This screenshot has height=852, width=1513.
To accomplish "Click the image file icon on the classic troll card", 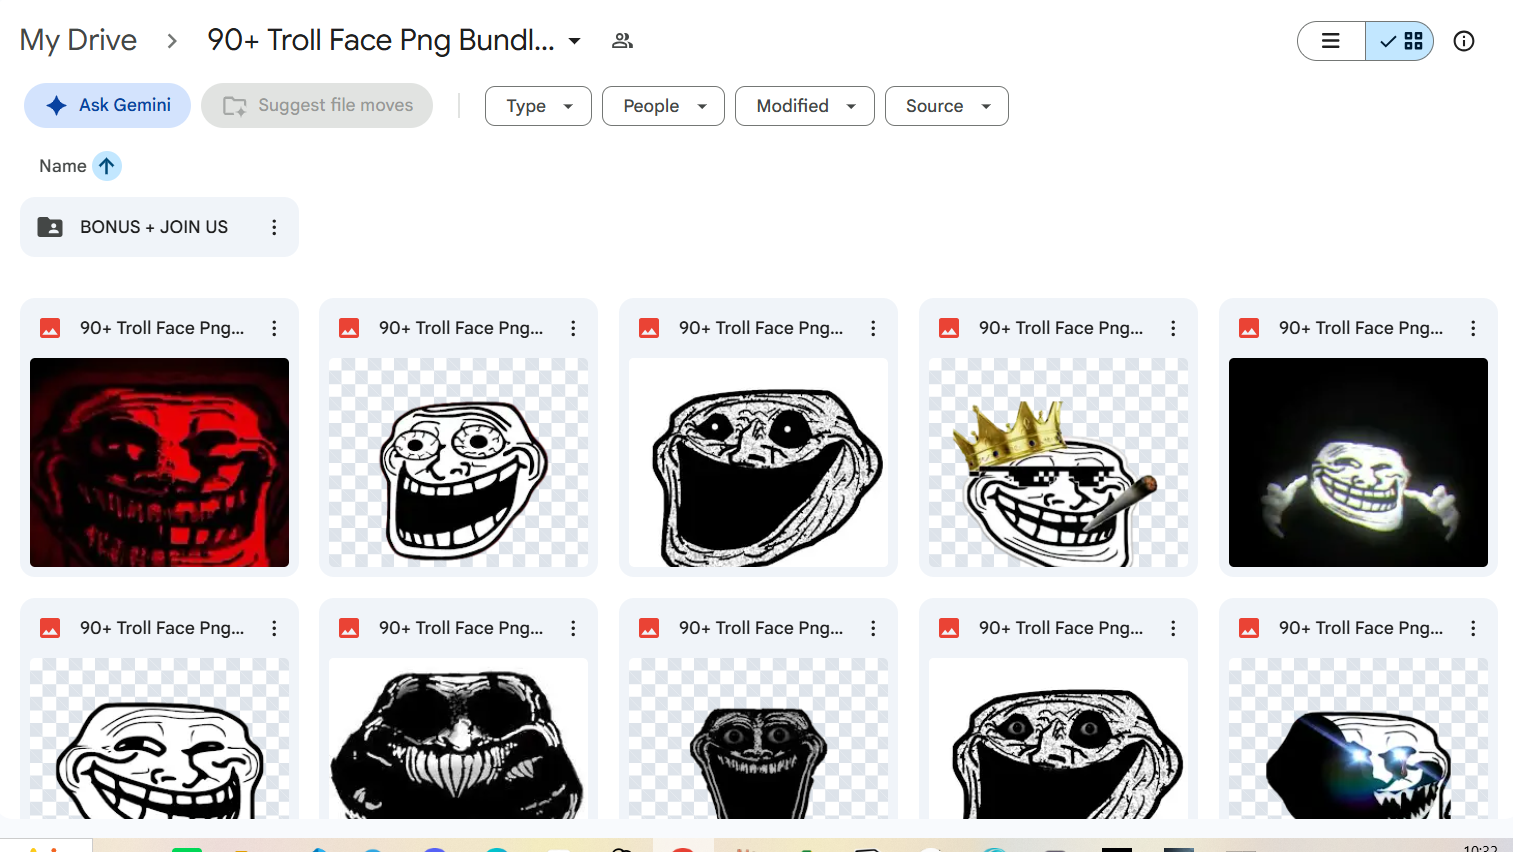I will (50, 628).
